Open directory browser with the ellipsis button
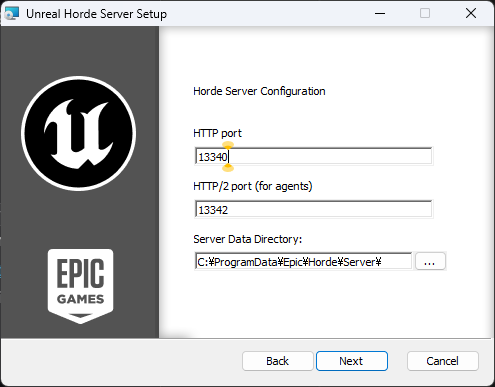 pyautogui.click(x=430, y=261)
